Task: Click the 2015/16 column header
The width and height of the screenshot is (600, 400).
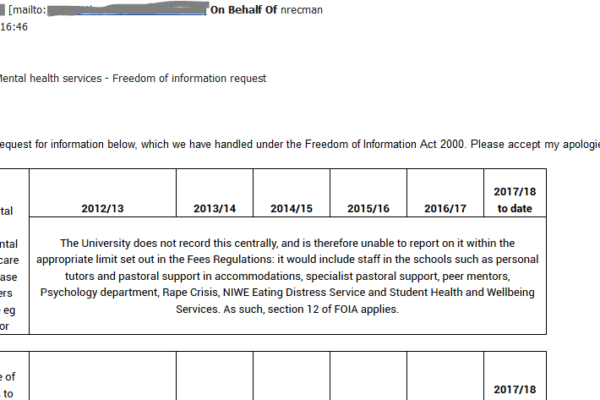Action: pos(368,209)
